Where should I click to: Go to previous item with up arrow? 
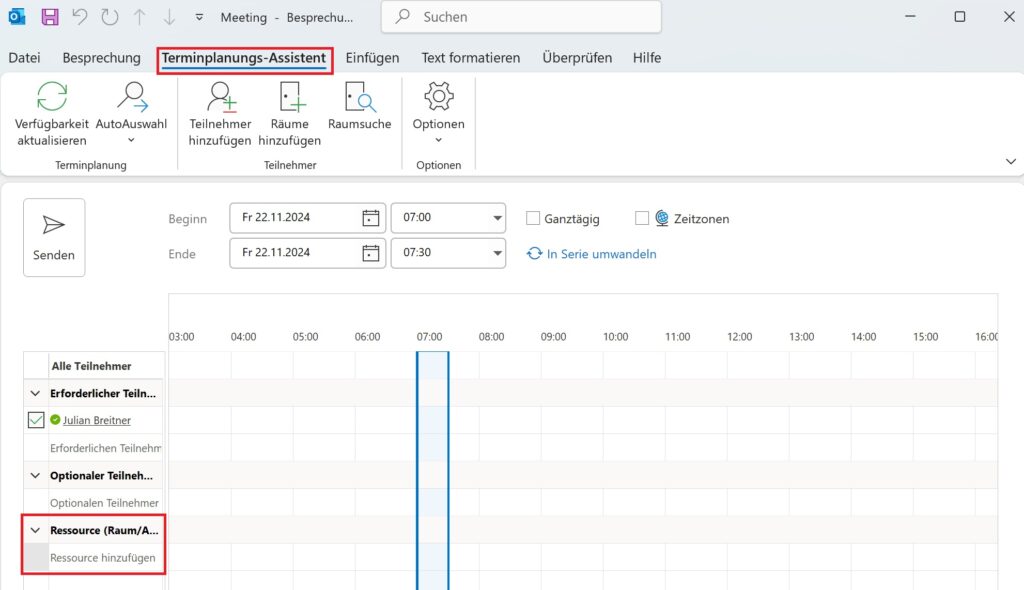(x=139, y=17)
